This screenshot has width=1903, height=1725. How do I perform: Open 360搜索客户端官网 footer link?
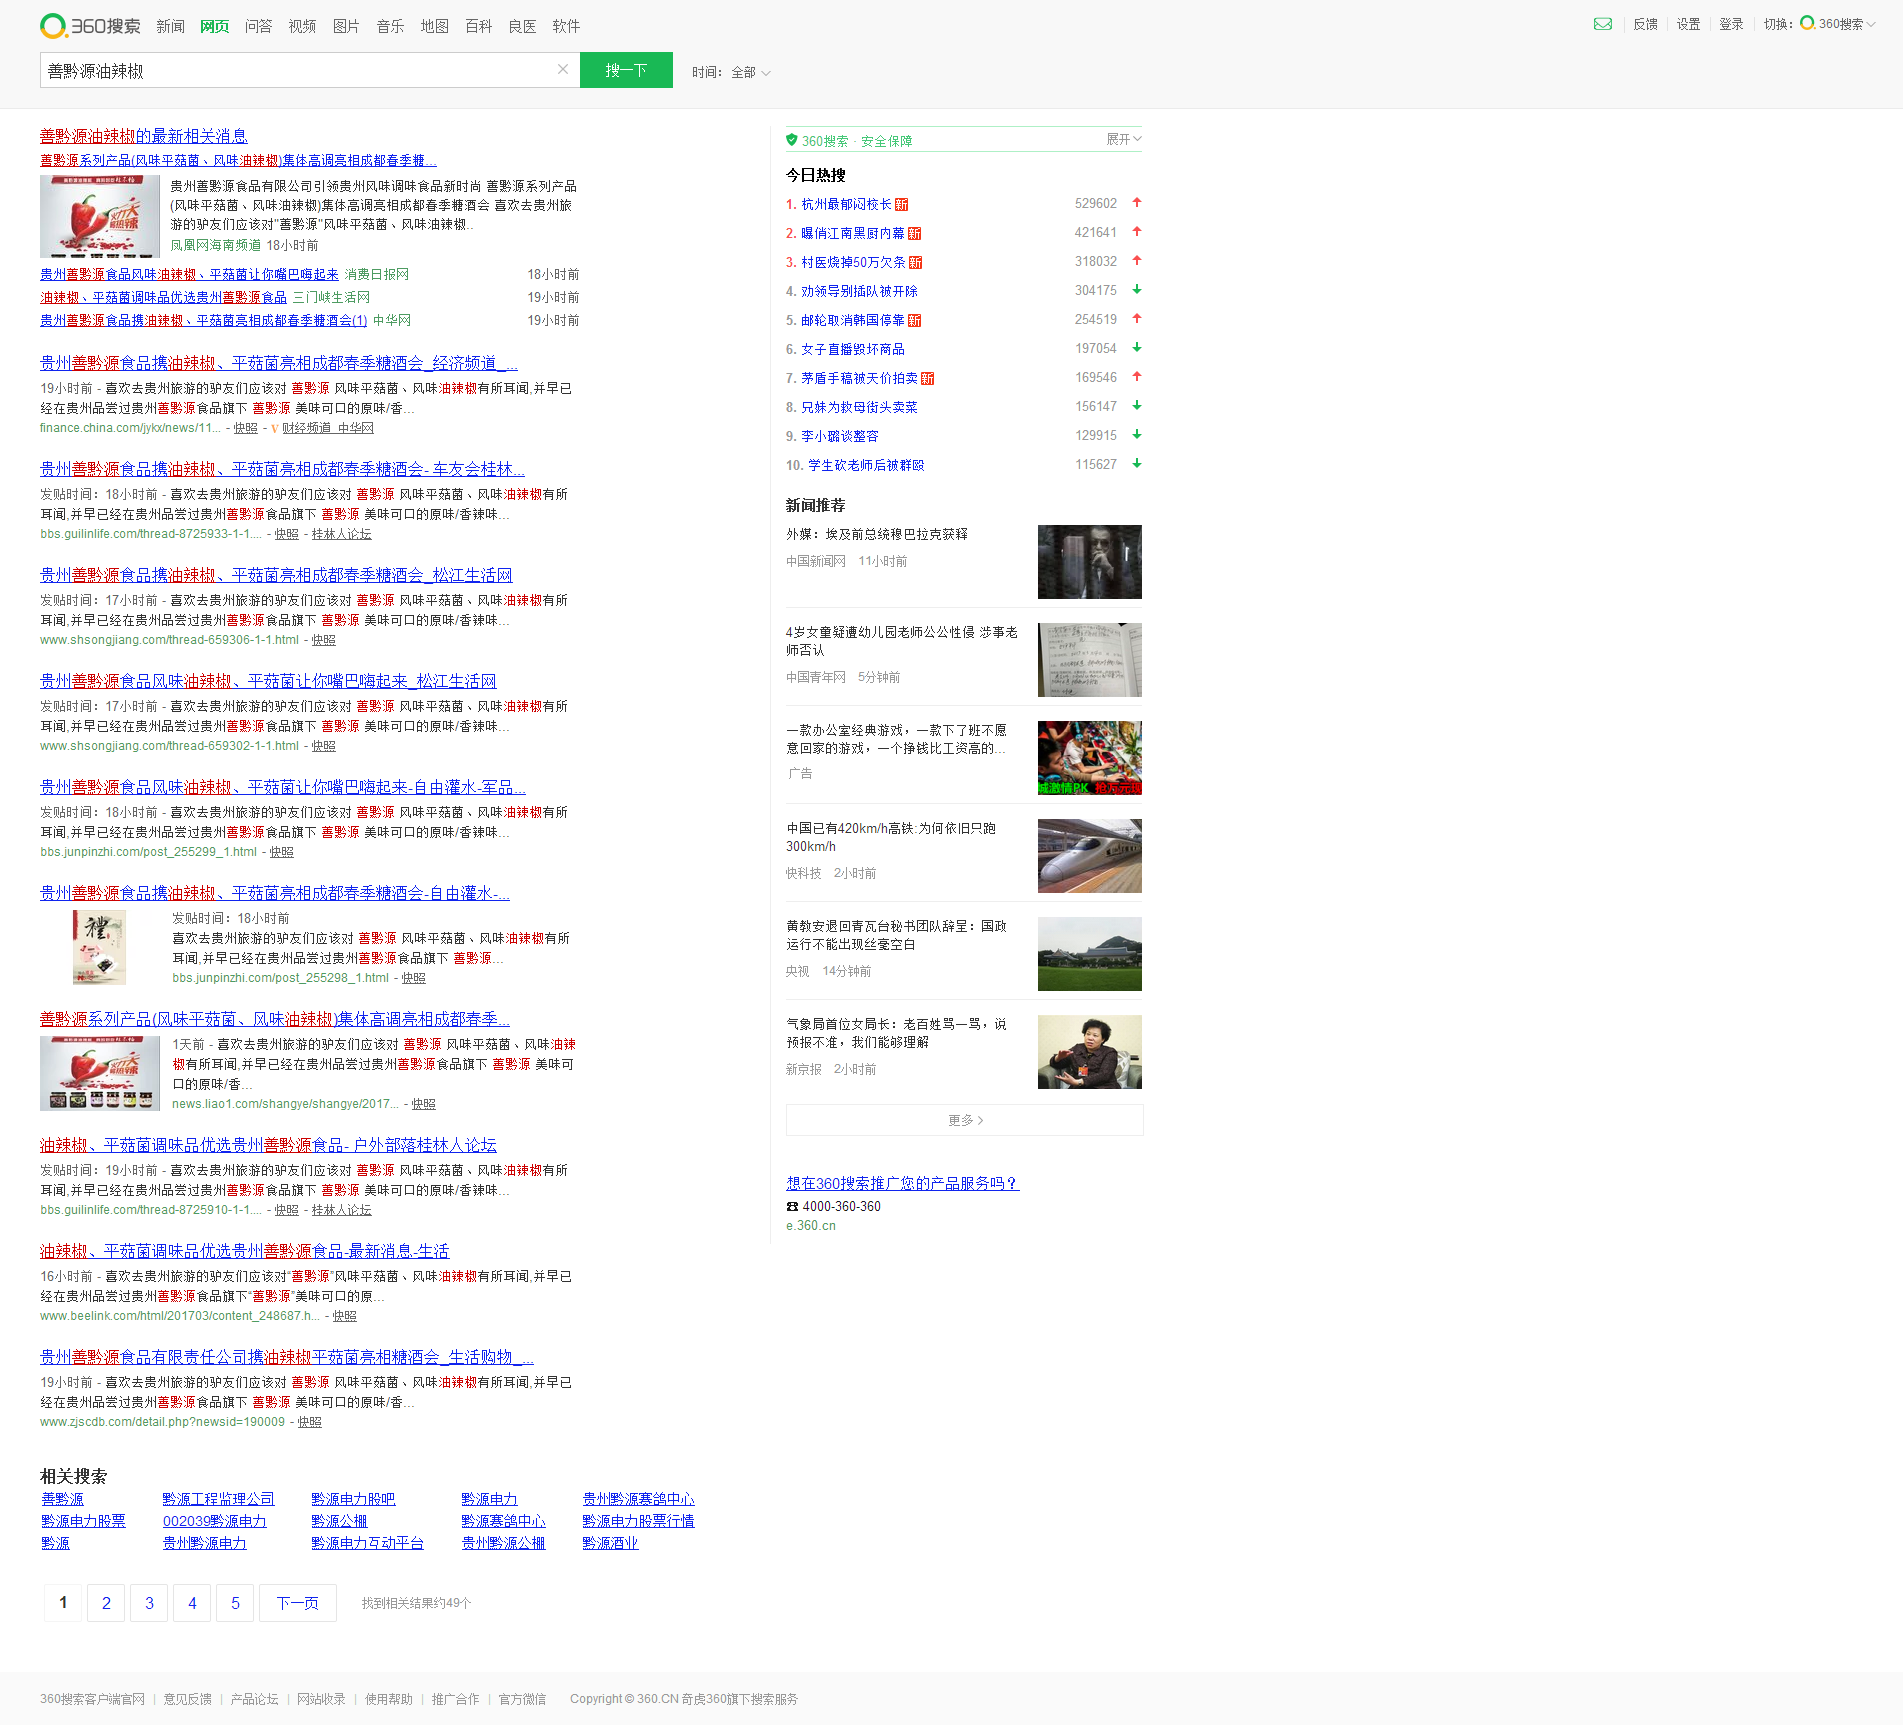(x=92, y=1699)
